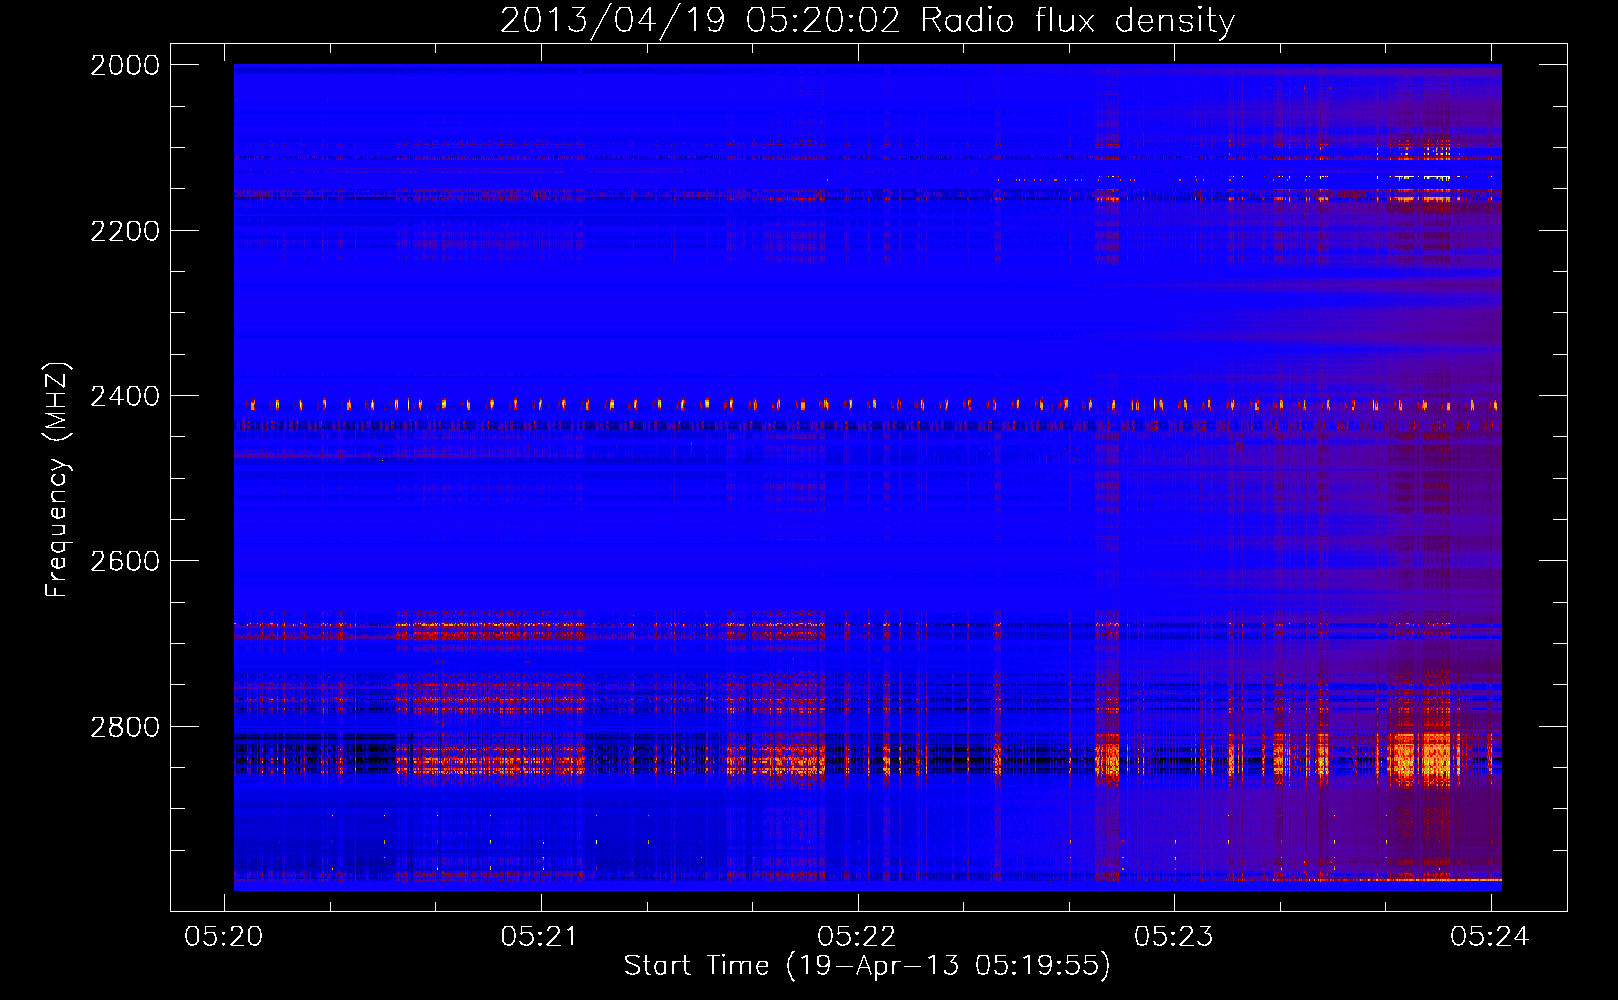Select the y-axis label "Frequency (MHZ)"
Viewport: 1618px width, 1000px height.
pyautogui.click(x=58, y=480)
